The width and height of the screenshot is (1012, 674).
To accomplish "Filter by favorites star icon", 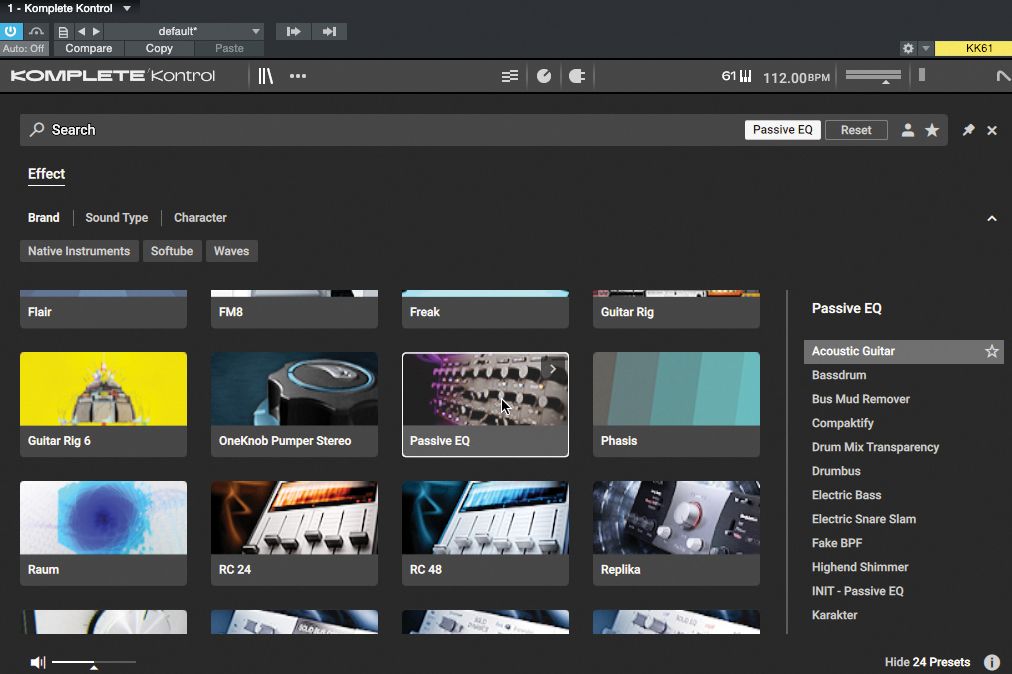I will point(932,130).
